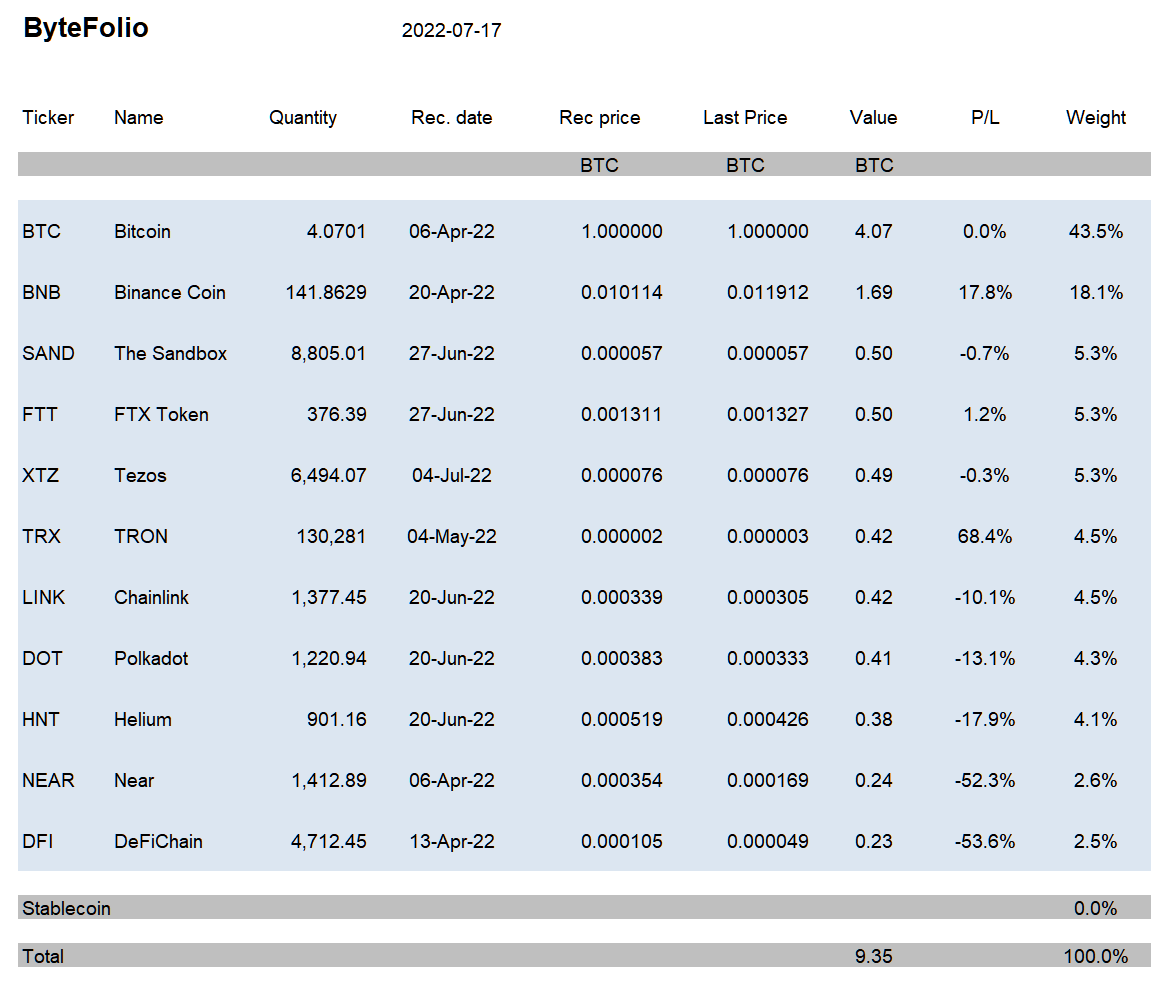Click XTZ value 0.49

pos(874,476)
